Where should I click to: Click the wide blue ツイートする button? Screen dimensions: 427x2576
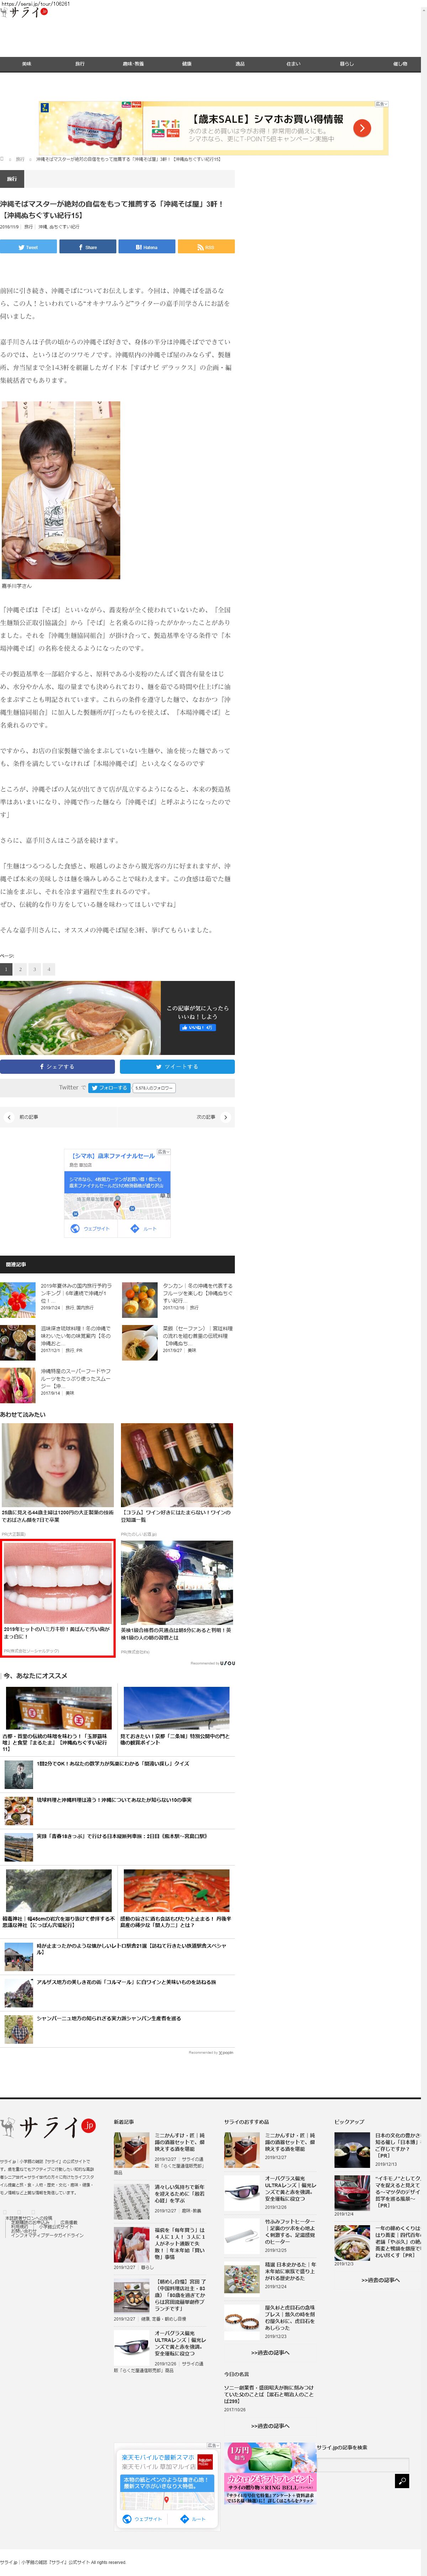(x=177, y=1066)
